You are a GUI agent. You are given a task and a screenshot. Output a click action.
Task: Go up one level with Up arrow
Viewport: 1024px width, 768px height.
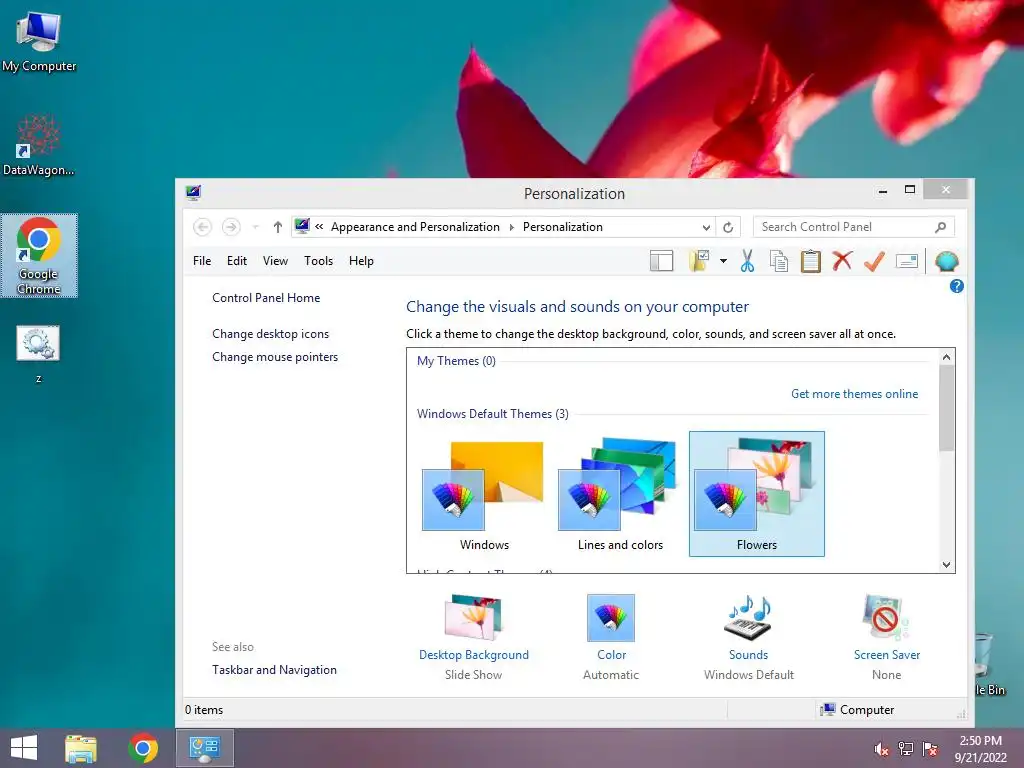pyautogui.click(x=278, y=227)
